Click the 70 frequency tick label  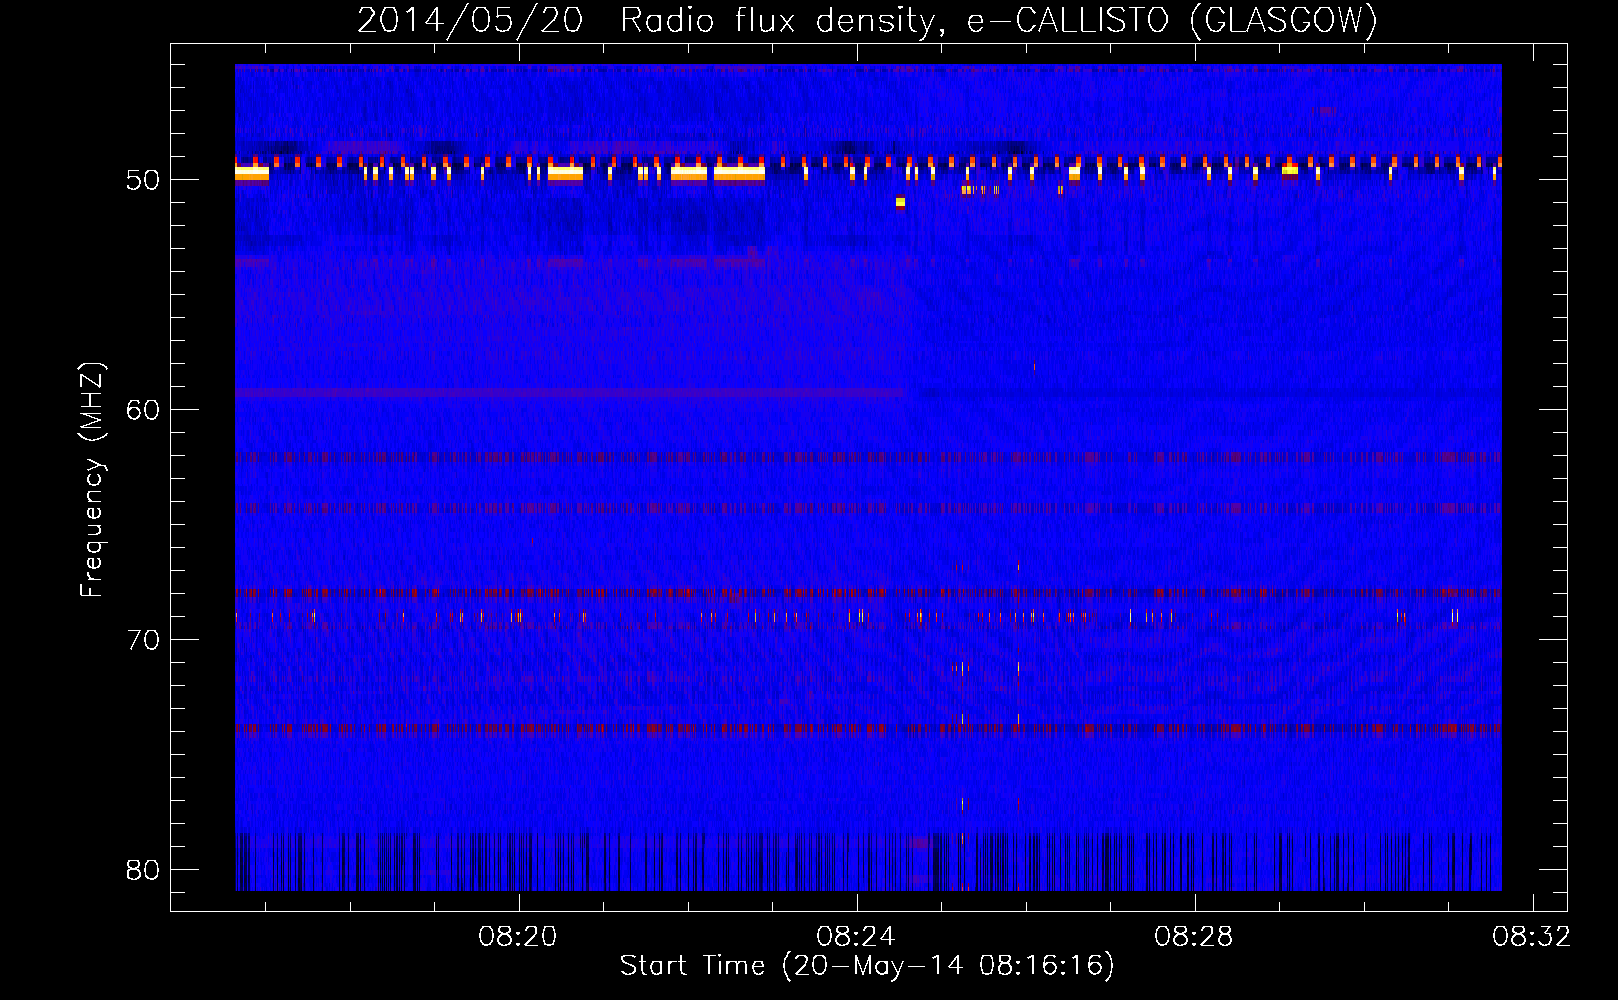143,640
